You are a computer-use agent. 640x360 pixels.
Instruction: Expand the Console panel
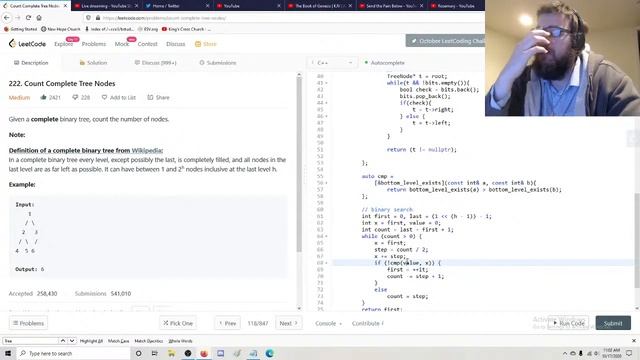(328, 323)
